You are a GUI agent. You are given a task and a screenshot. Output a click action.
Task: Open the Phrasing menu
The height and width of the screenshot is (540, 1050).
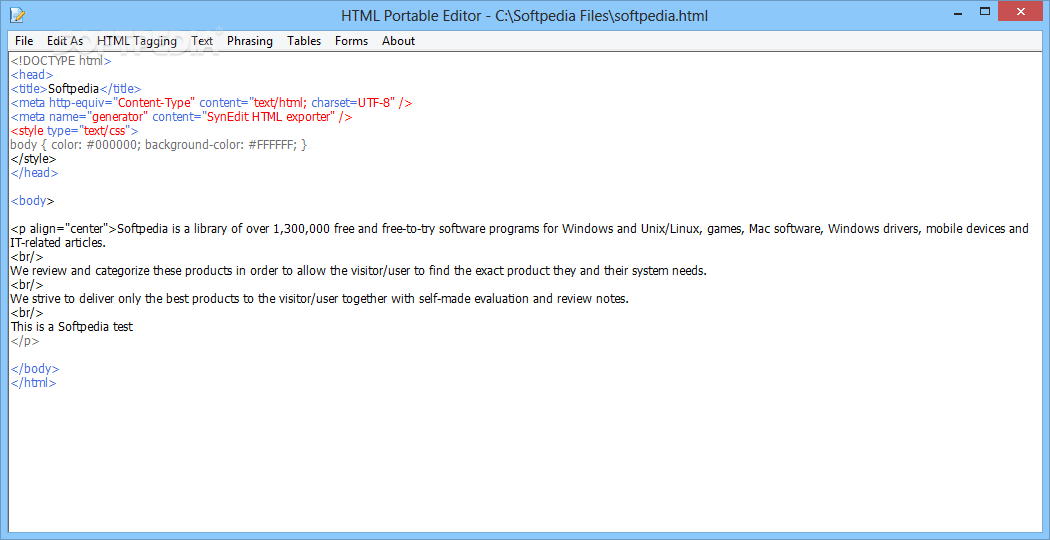[x=250, y=41]
